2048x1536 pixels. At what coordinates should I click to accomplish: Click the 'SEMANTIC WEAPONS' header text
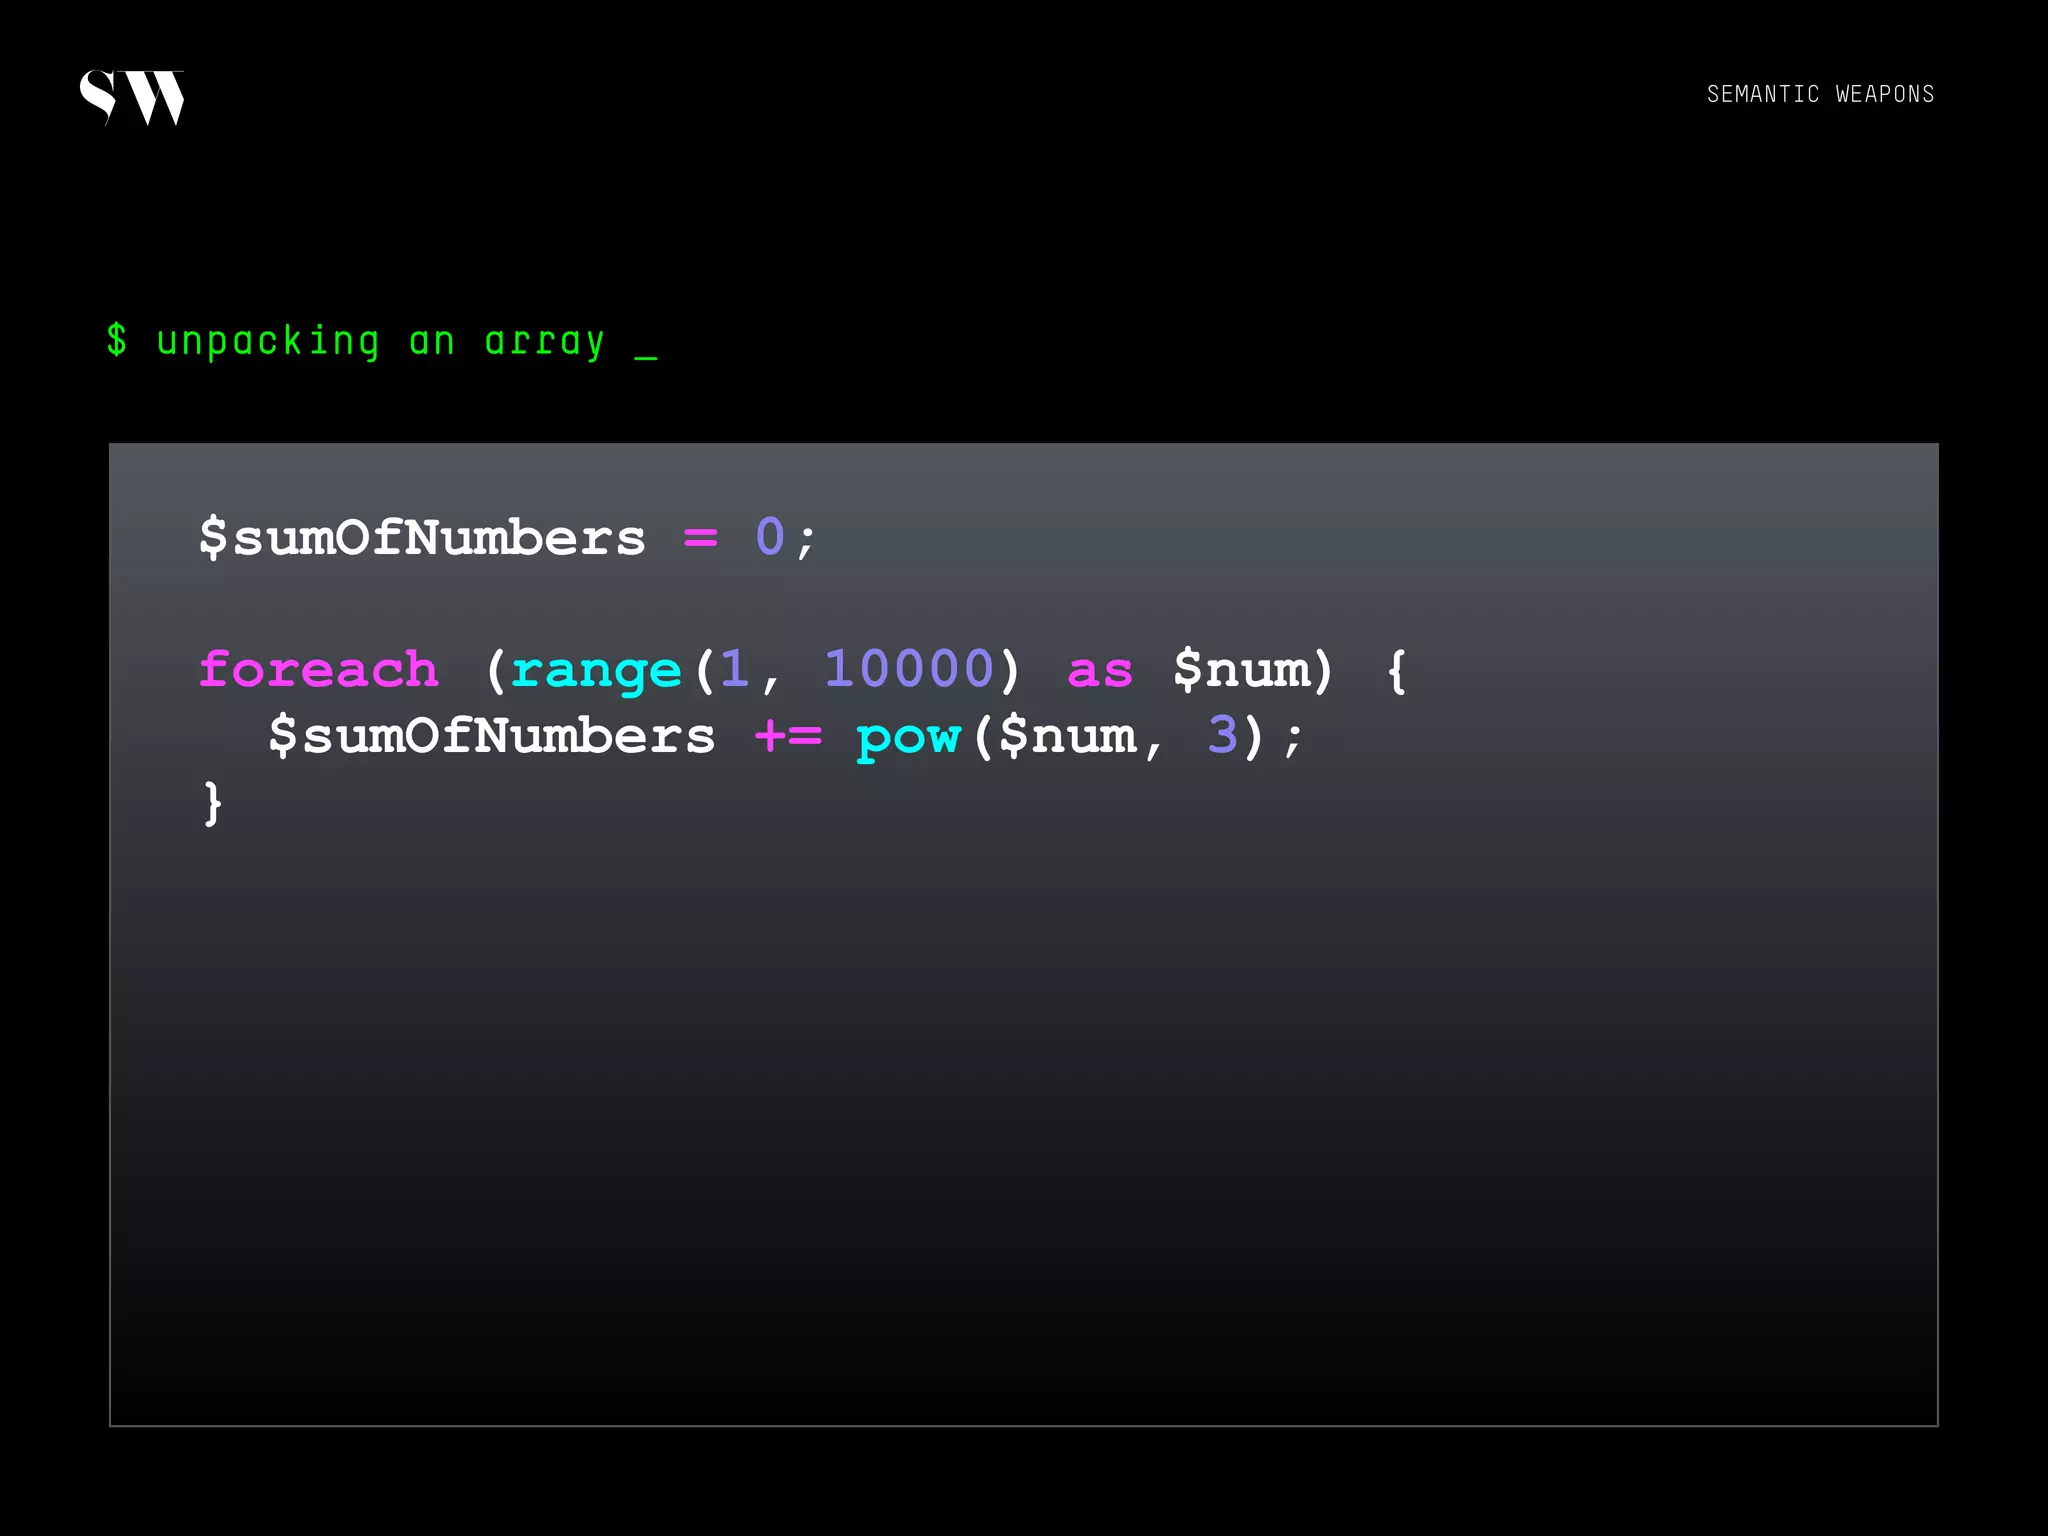pyautogui.click(x=1820, y=94)
